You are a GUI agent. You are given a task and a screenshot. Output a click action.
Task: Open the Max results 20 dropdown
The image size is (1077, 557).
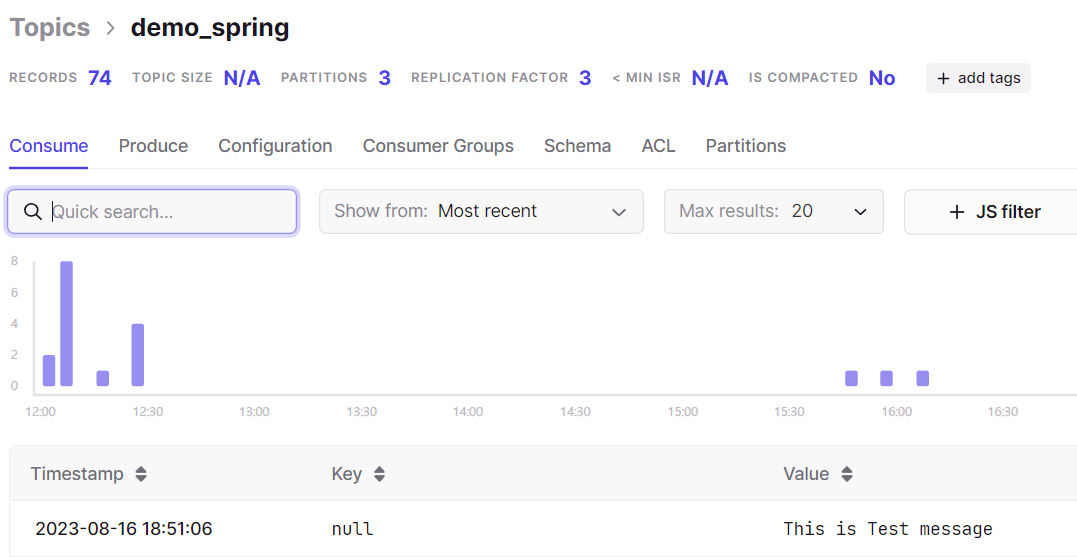tap(773, 212)
